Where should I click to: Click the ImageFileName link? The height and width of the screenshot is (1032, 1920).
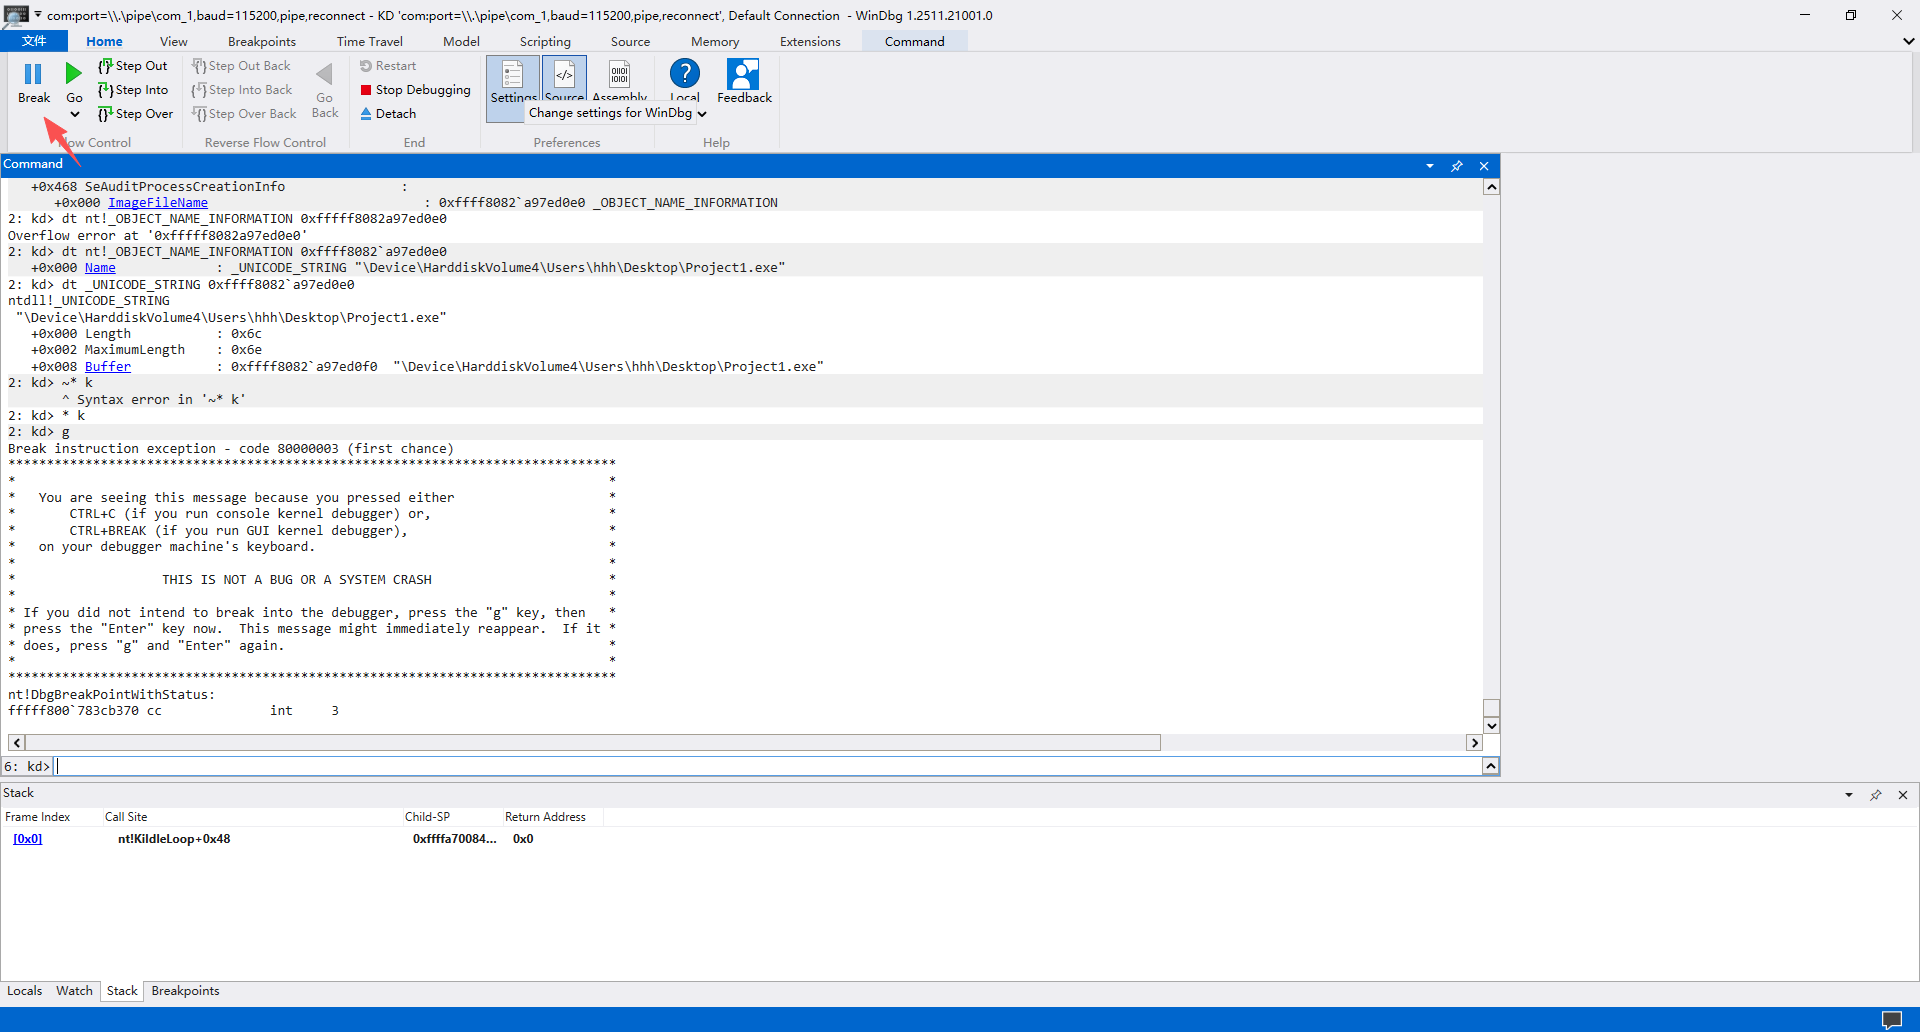click(x=158, y=203)
